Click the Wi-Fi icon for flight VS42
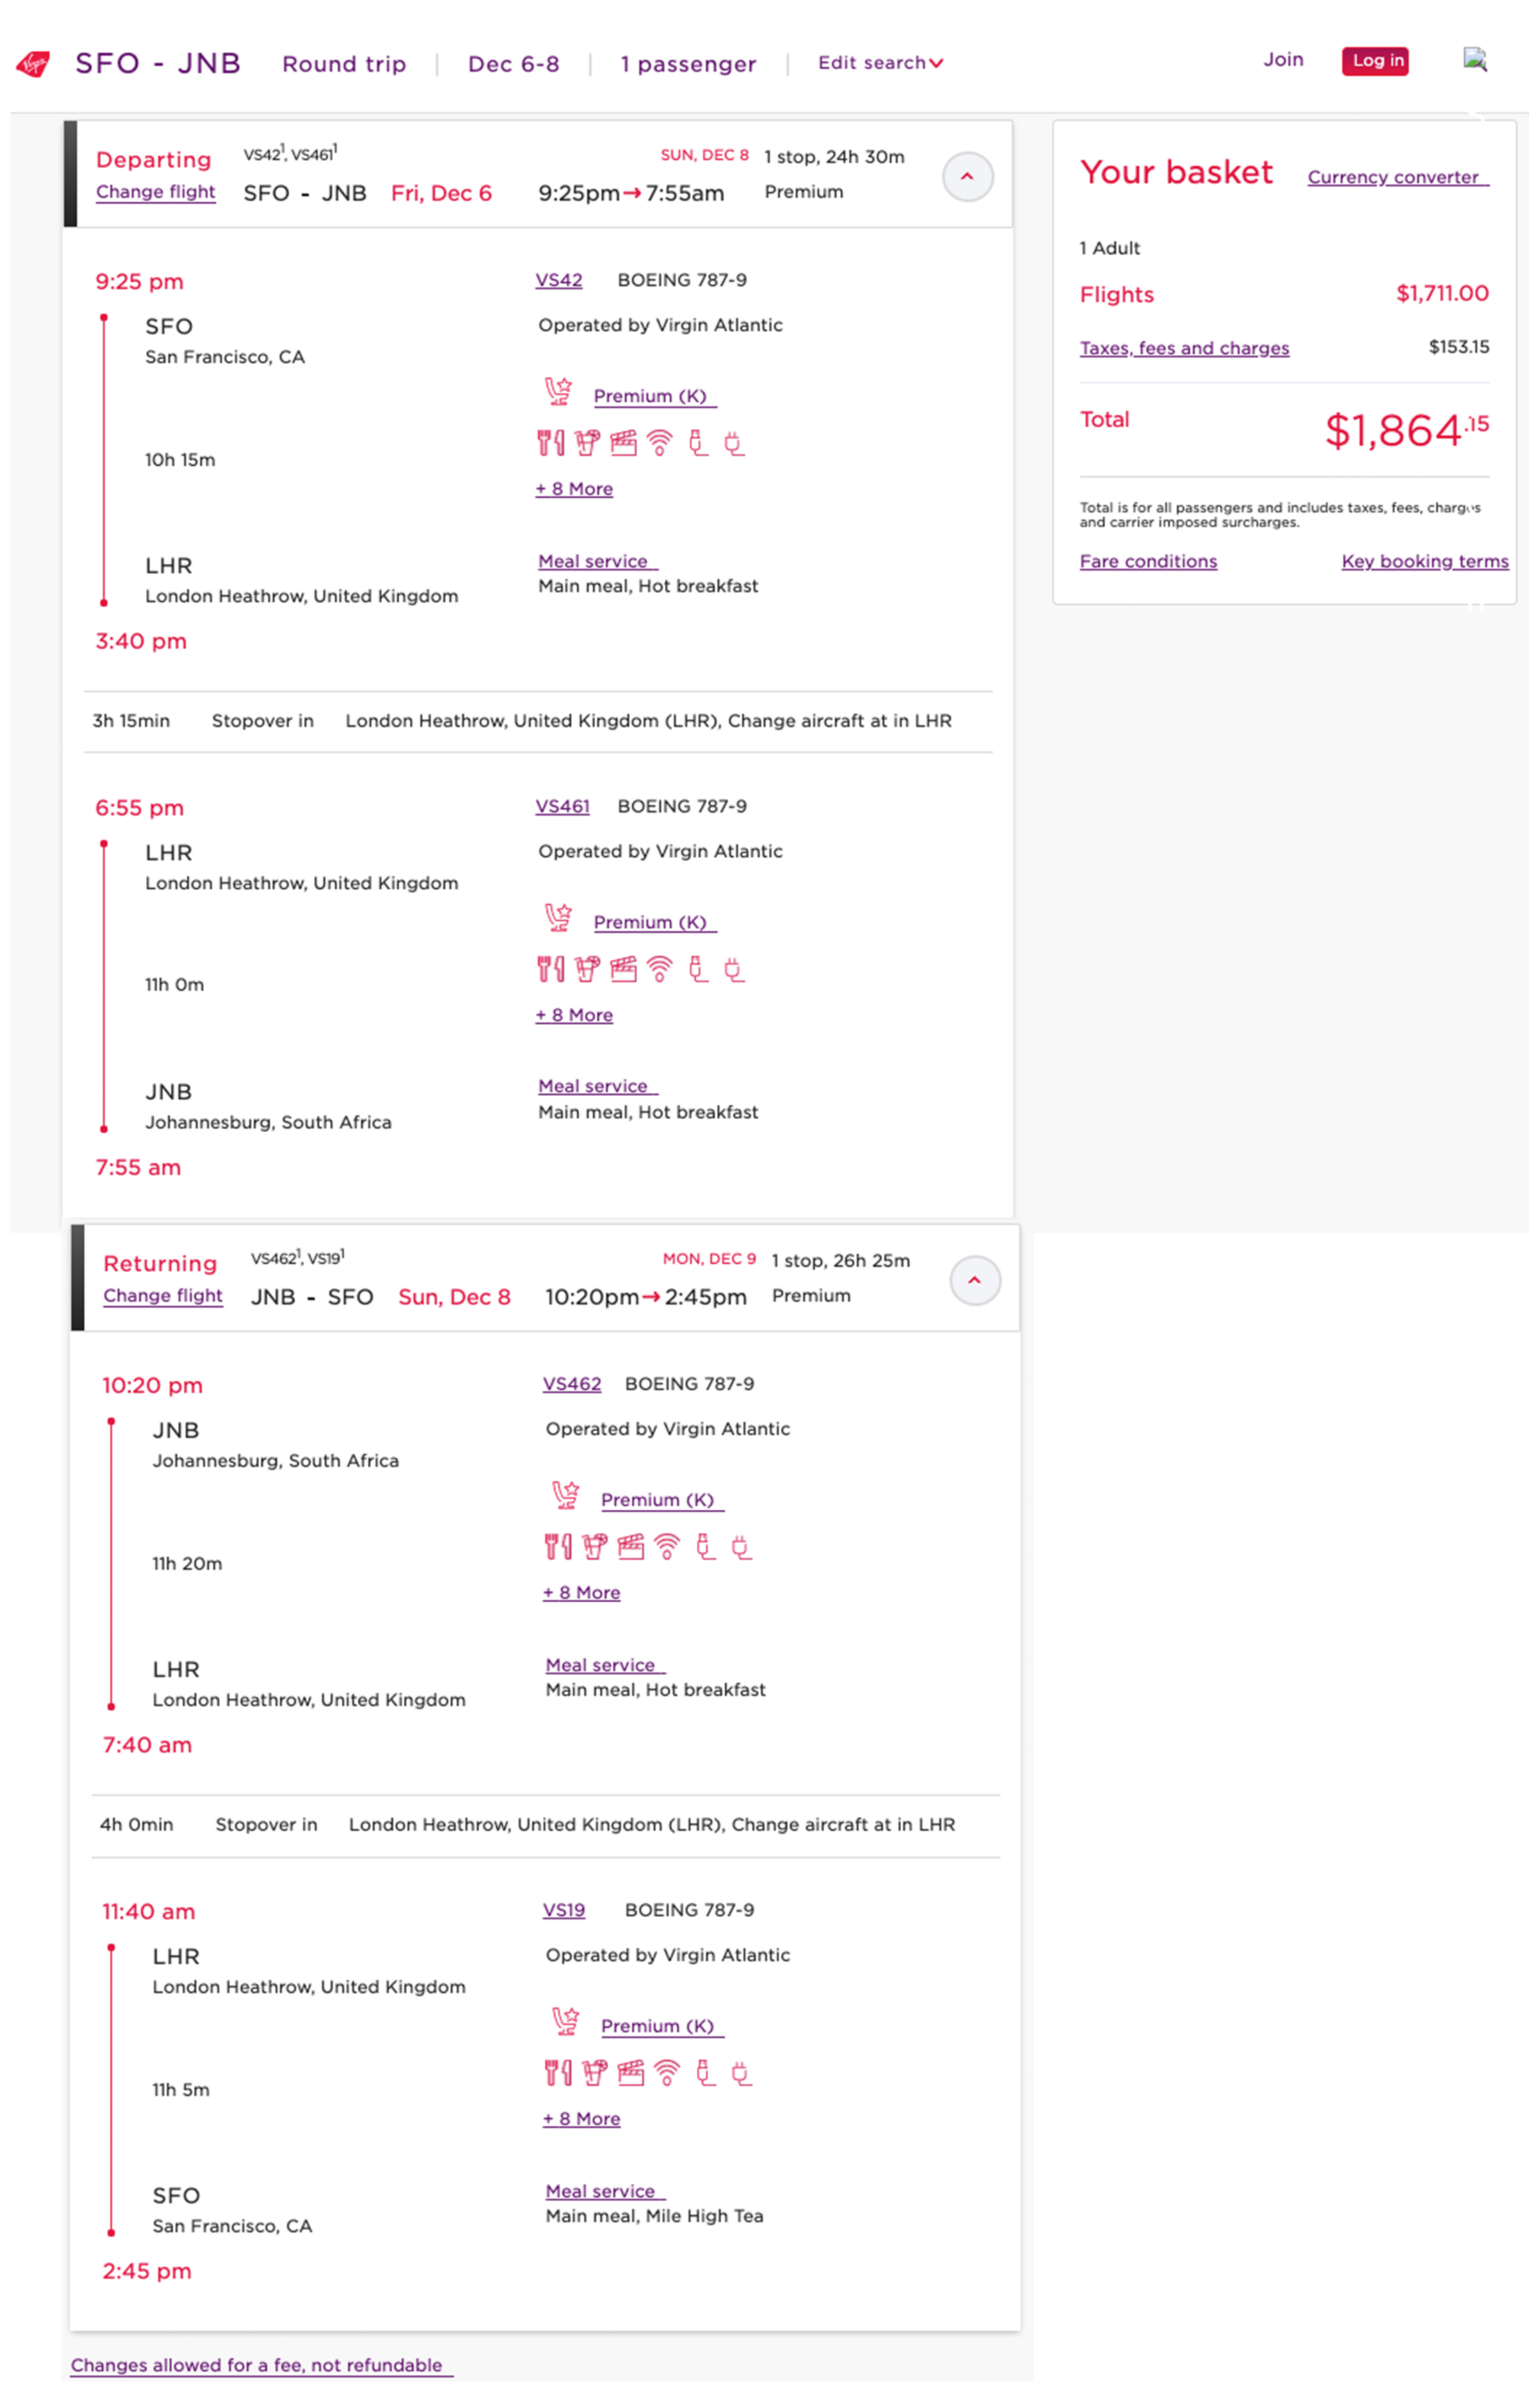This screenshot has width=1529, height=2408. click(x=660, y=442)
